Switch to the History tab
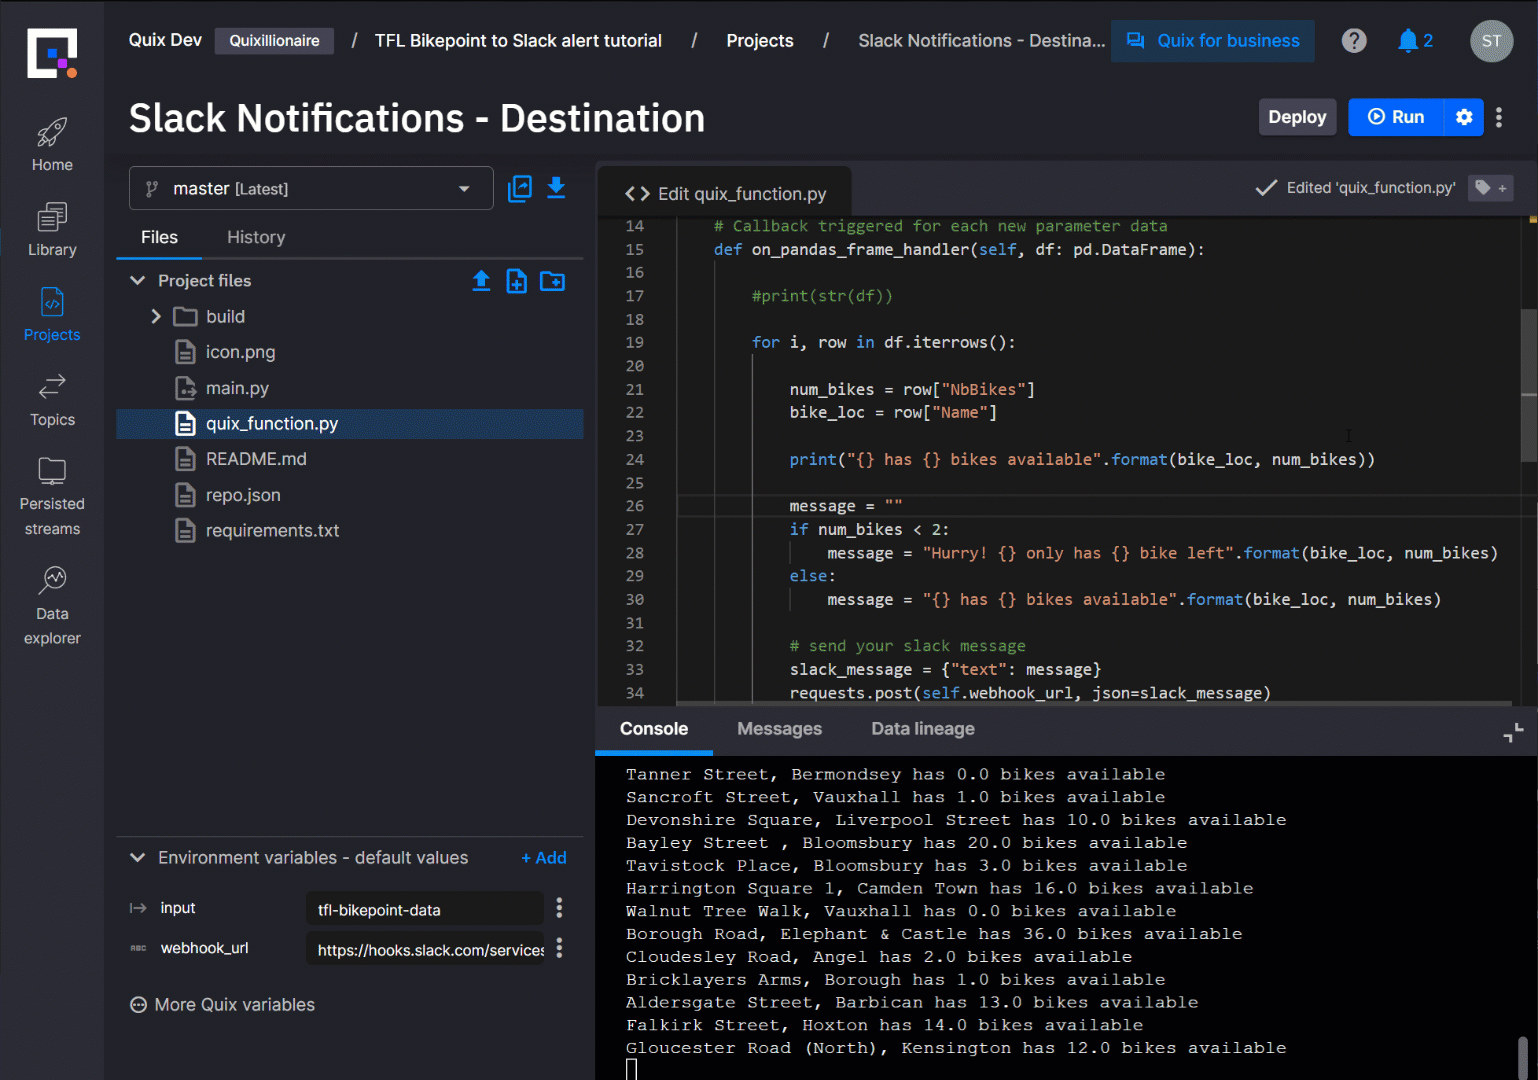This screenshot has width=1538, height=1080. (x=256, y=237)
